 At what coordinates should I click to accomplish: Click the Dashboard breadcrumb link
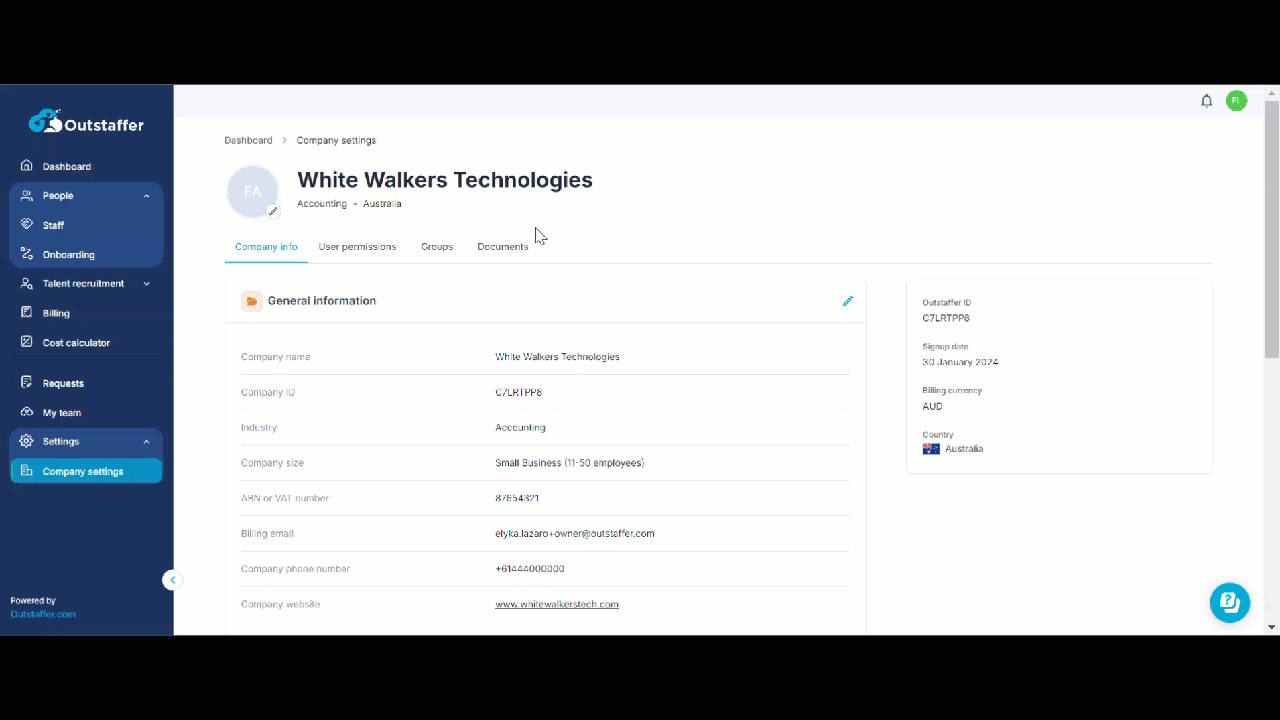[248, 141]
